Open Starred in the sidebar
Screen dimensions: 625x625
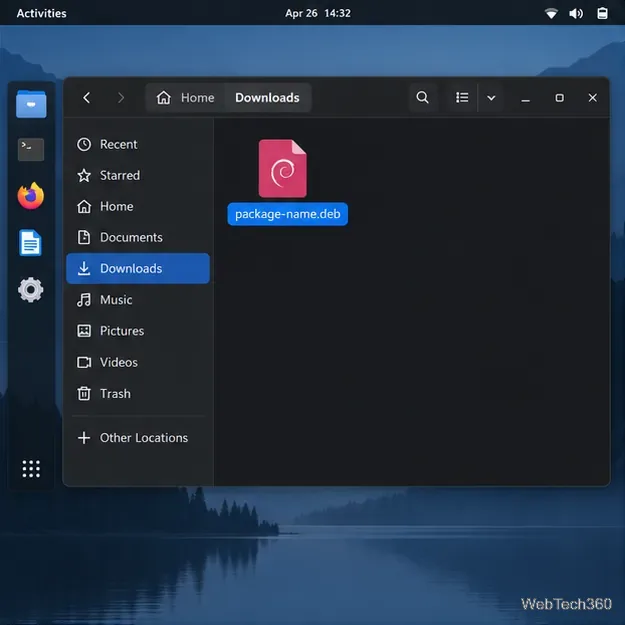[138, 175]
